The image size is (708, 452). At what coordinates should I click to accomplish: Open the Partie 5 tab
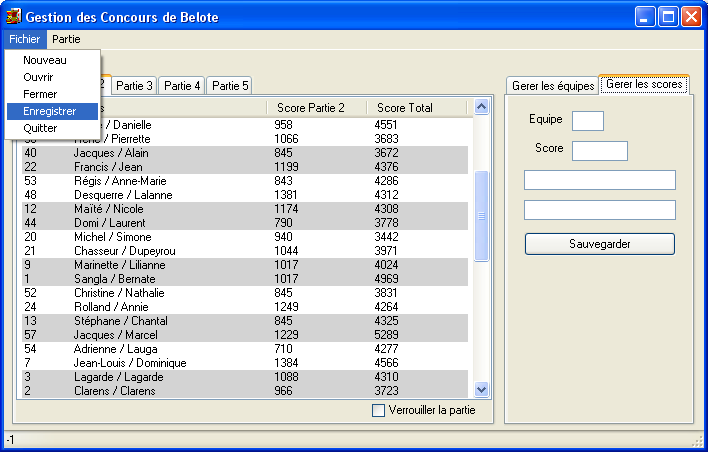click(230, 86)
